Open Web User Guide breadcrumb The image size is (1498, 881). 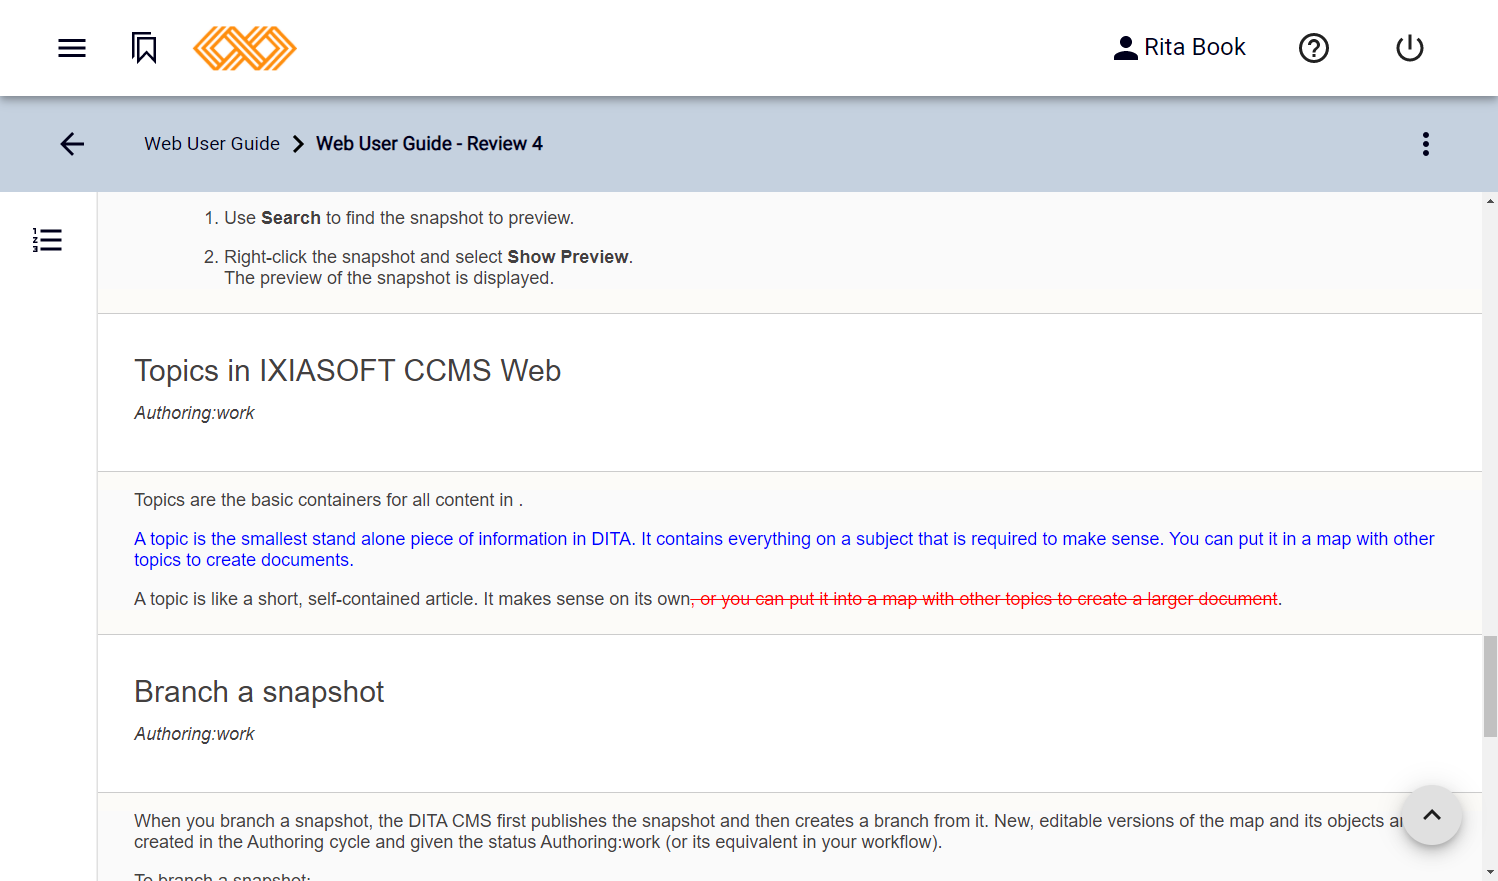tap(212, 144)
